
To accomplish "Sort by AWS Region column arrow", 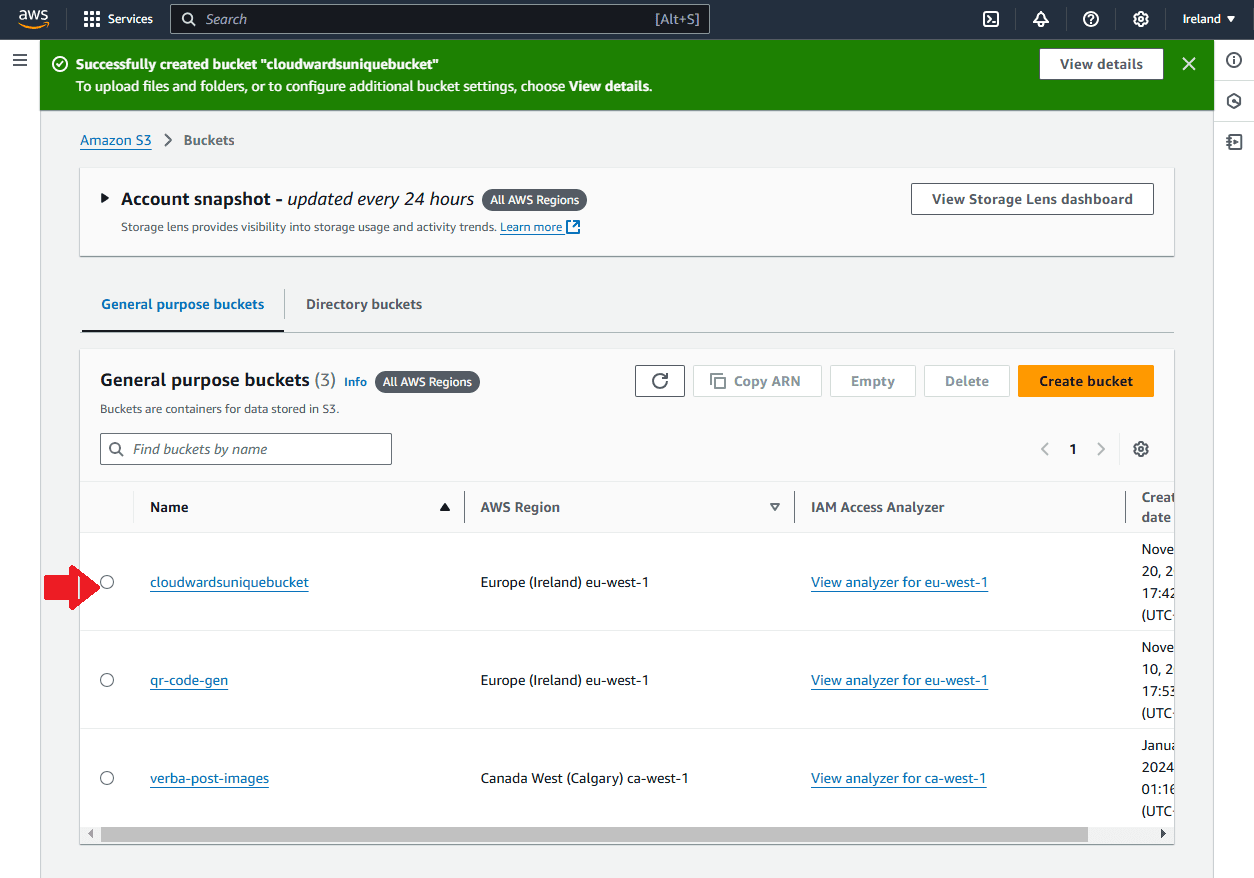I will (774, 507).
